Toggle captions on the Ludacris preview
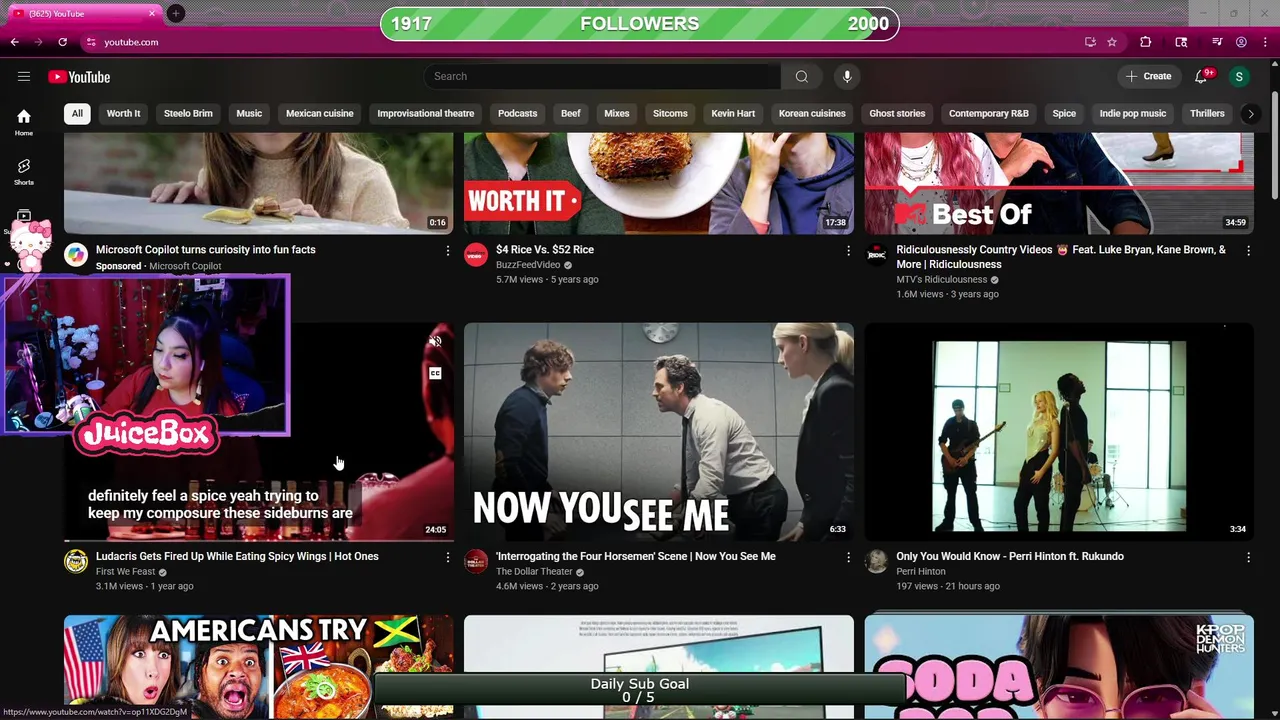The width and height of the screenshot is (1280, 720). 435,373
